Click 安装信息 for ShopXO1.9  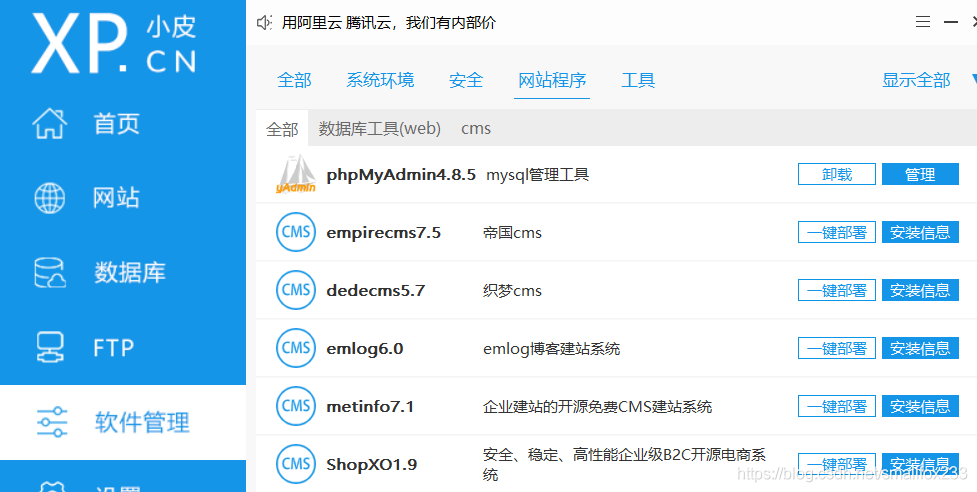(x=920, y=464)
